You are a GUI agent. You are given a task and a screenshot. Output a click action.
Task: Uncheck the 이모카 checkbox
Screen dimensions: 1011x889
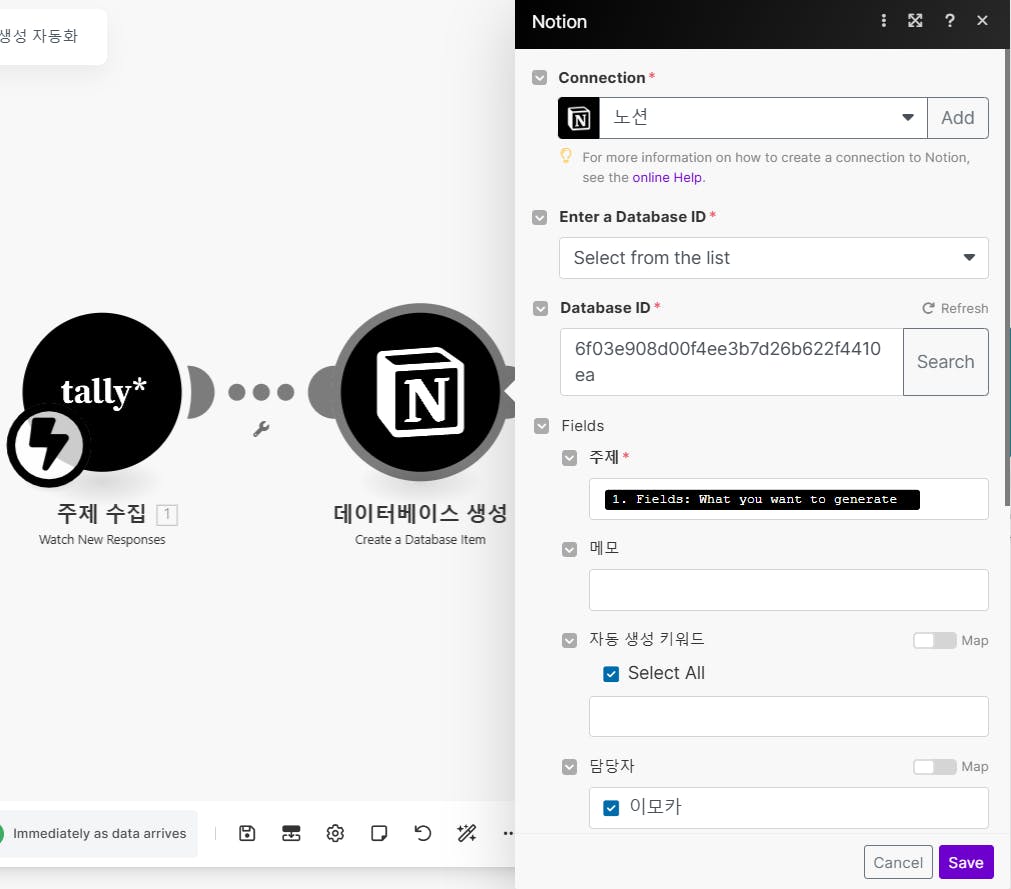pos(611,808)
